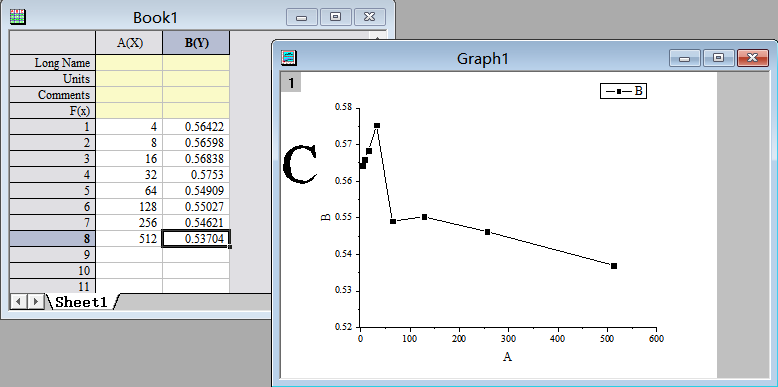Click the Units row label
The height and width of the screenshot is (387, 778).
click(53, 79)
